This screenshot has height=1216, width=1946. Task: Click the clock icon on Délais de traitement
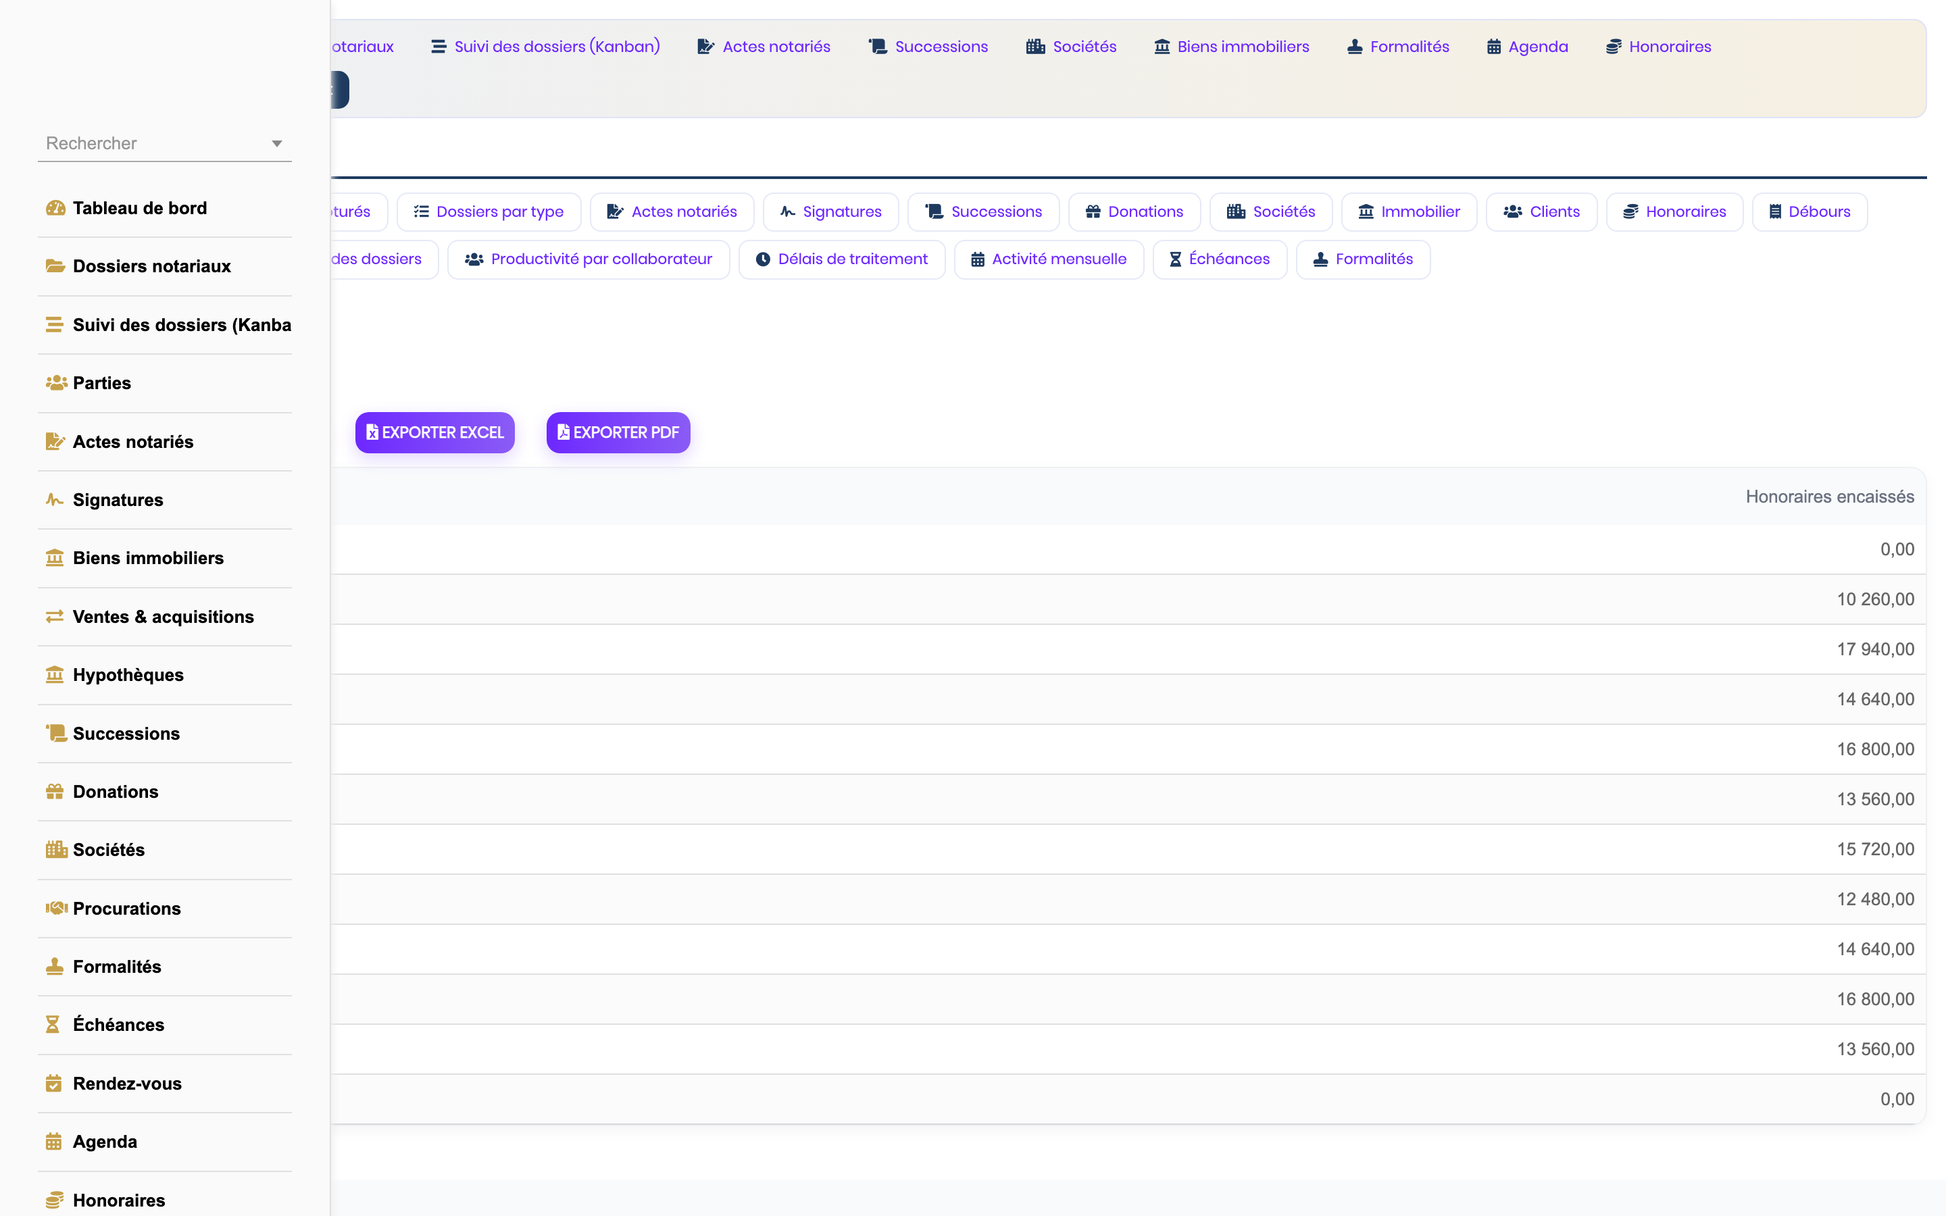click(763, 260)
